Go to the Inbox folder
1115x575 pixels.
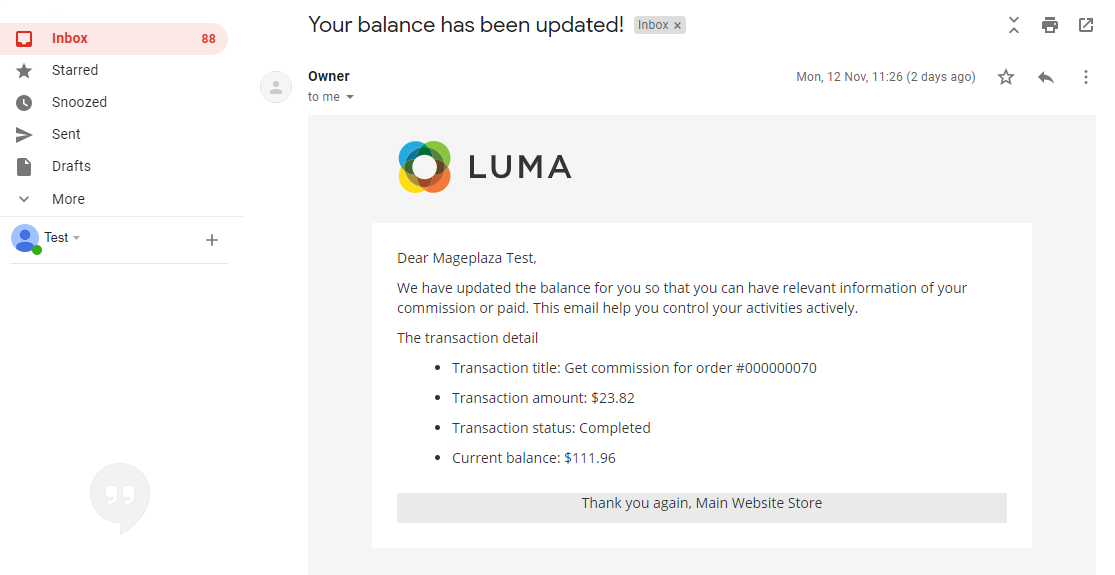(x=70, y=38)
